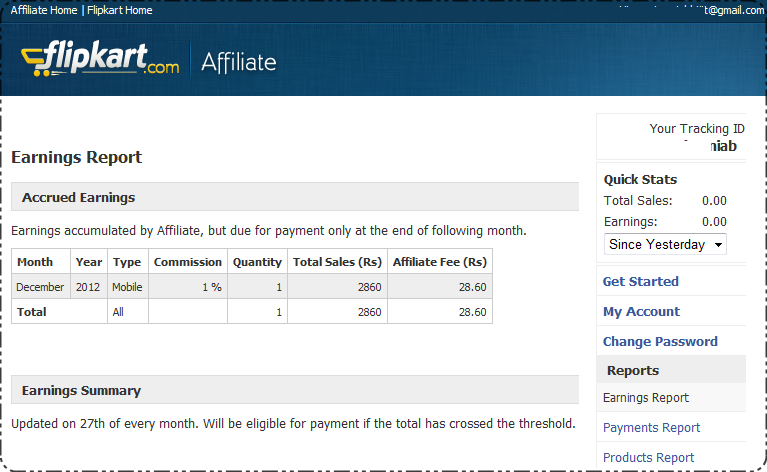The height and width of the screenshot is (472, 767).
Task: Open the Affiliate Home link
Action: pos(44,10)
